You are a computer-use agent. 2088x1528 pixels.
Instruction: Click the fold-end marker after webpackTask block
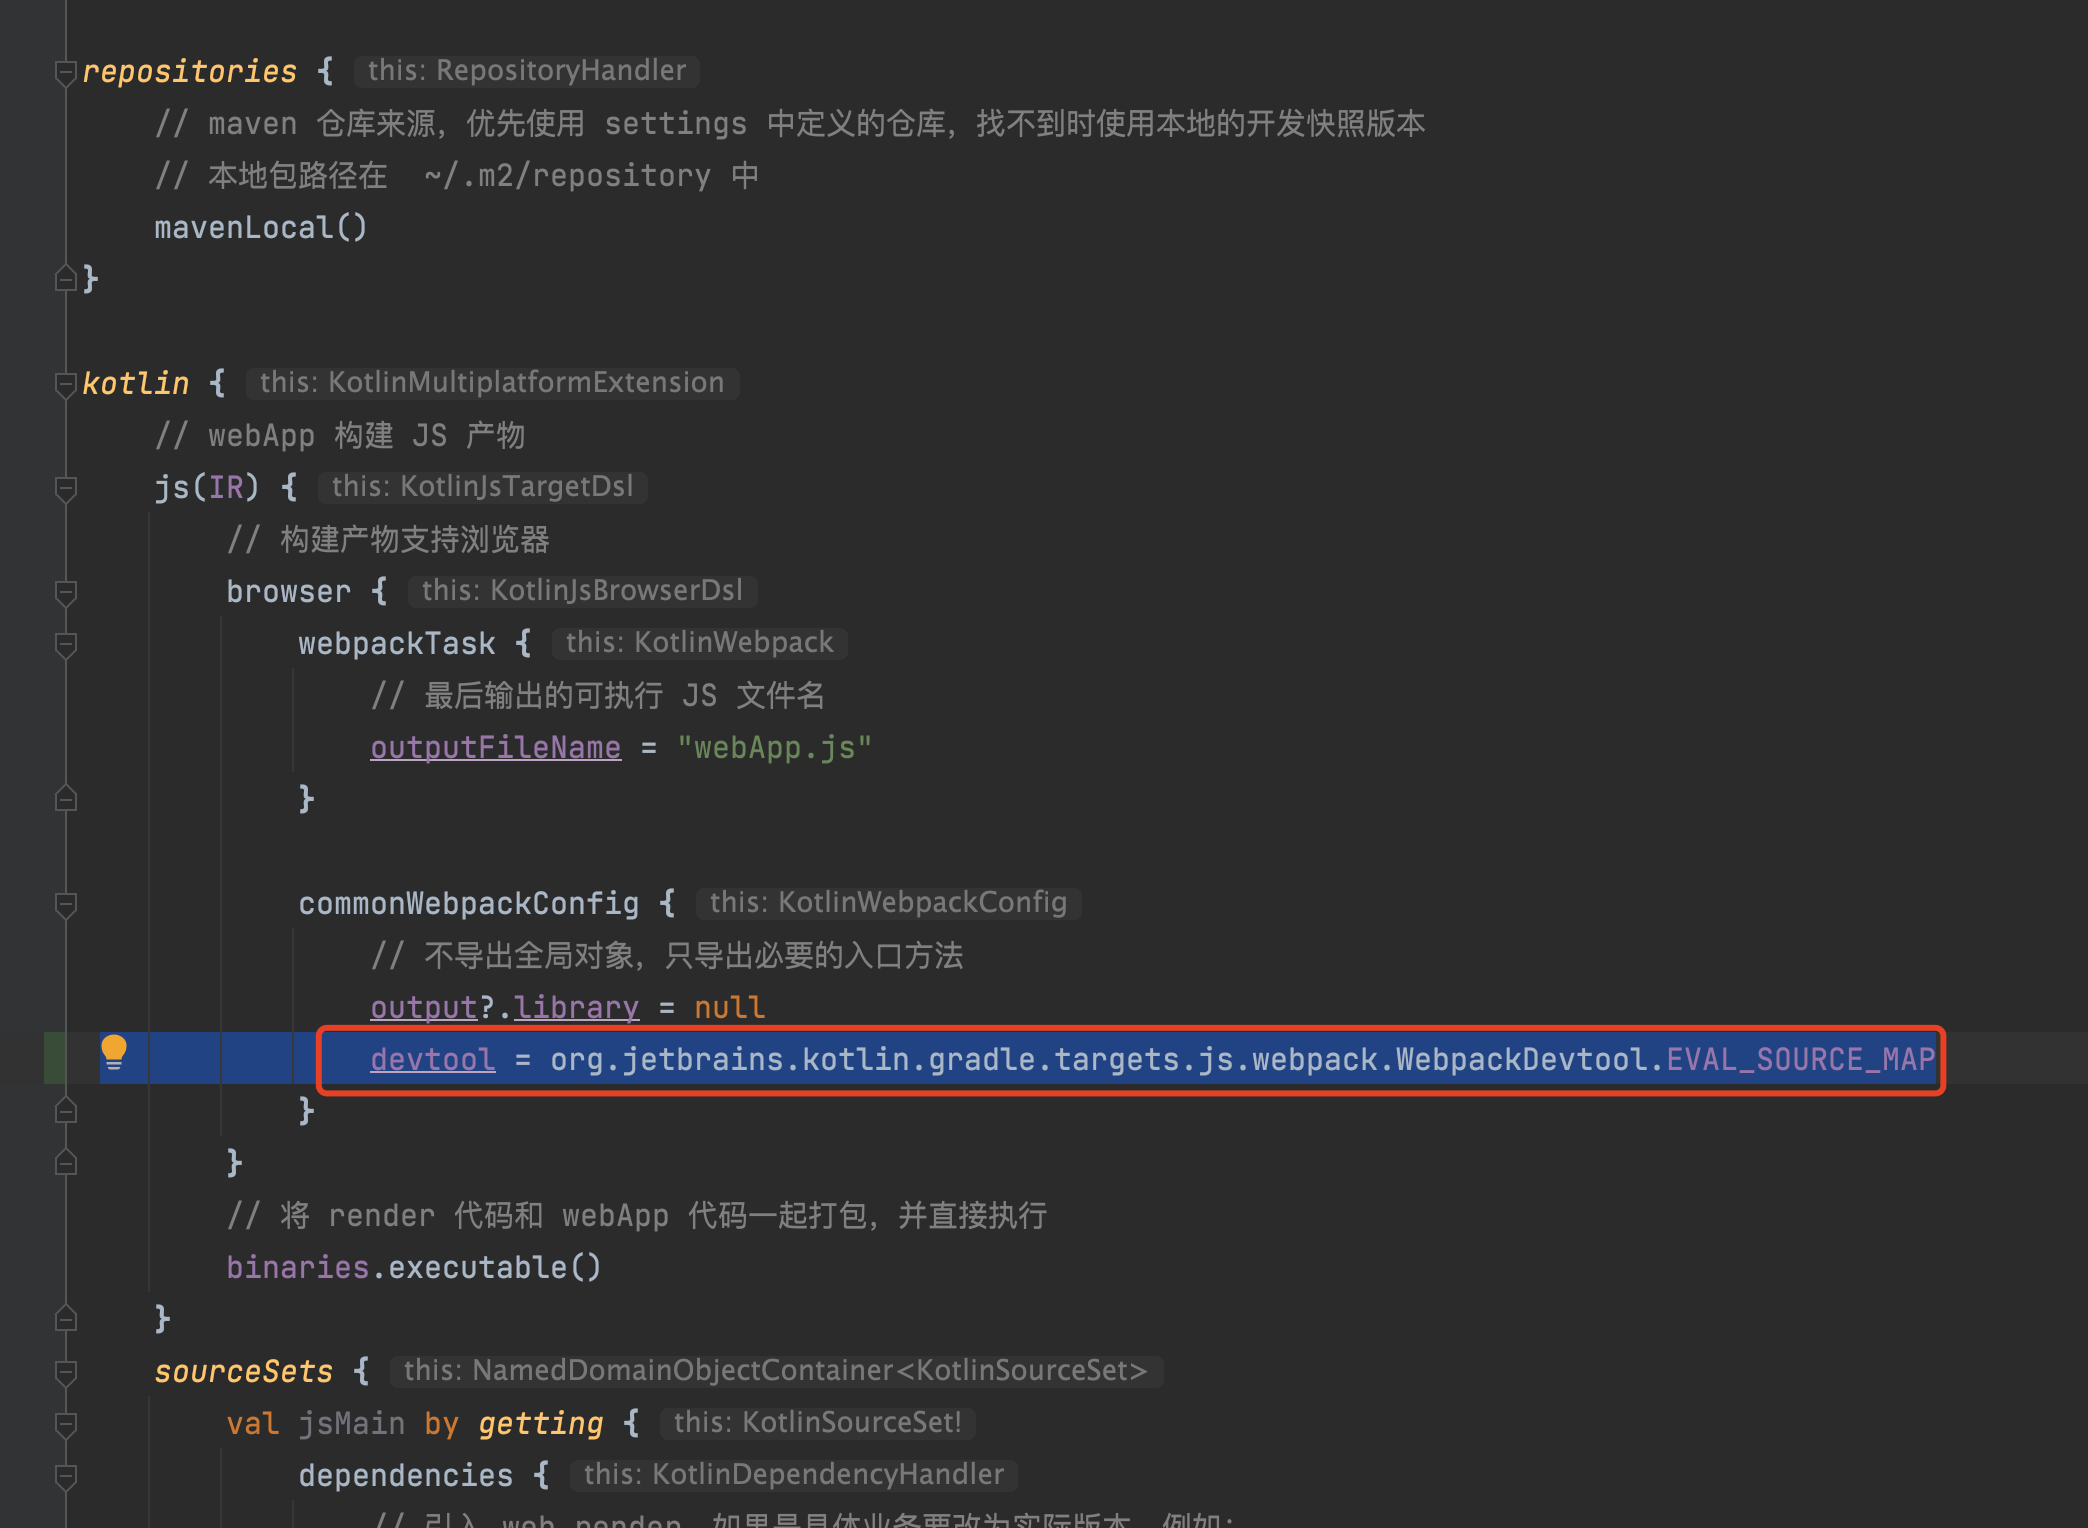click(66, 799)
